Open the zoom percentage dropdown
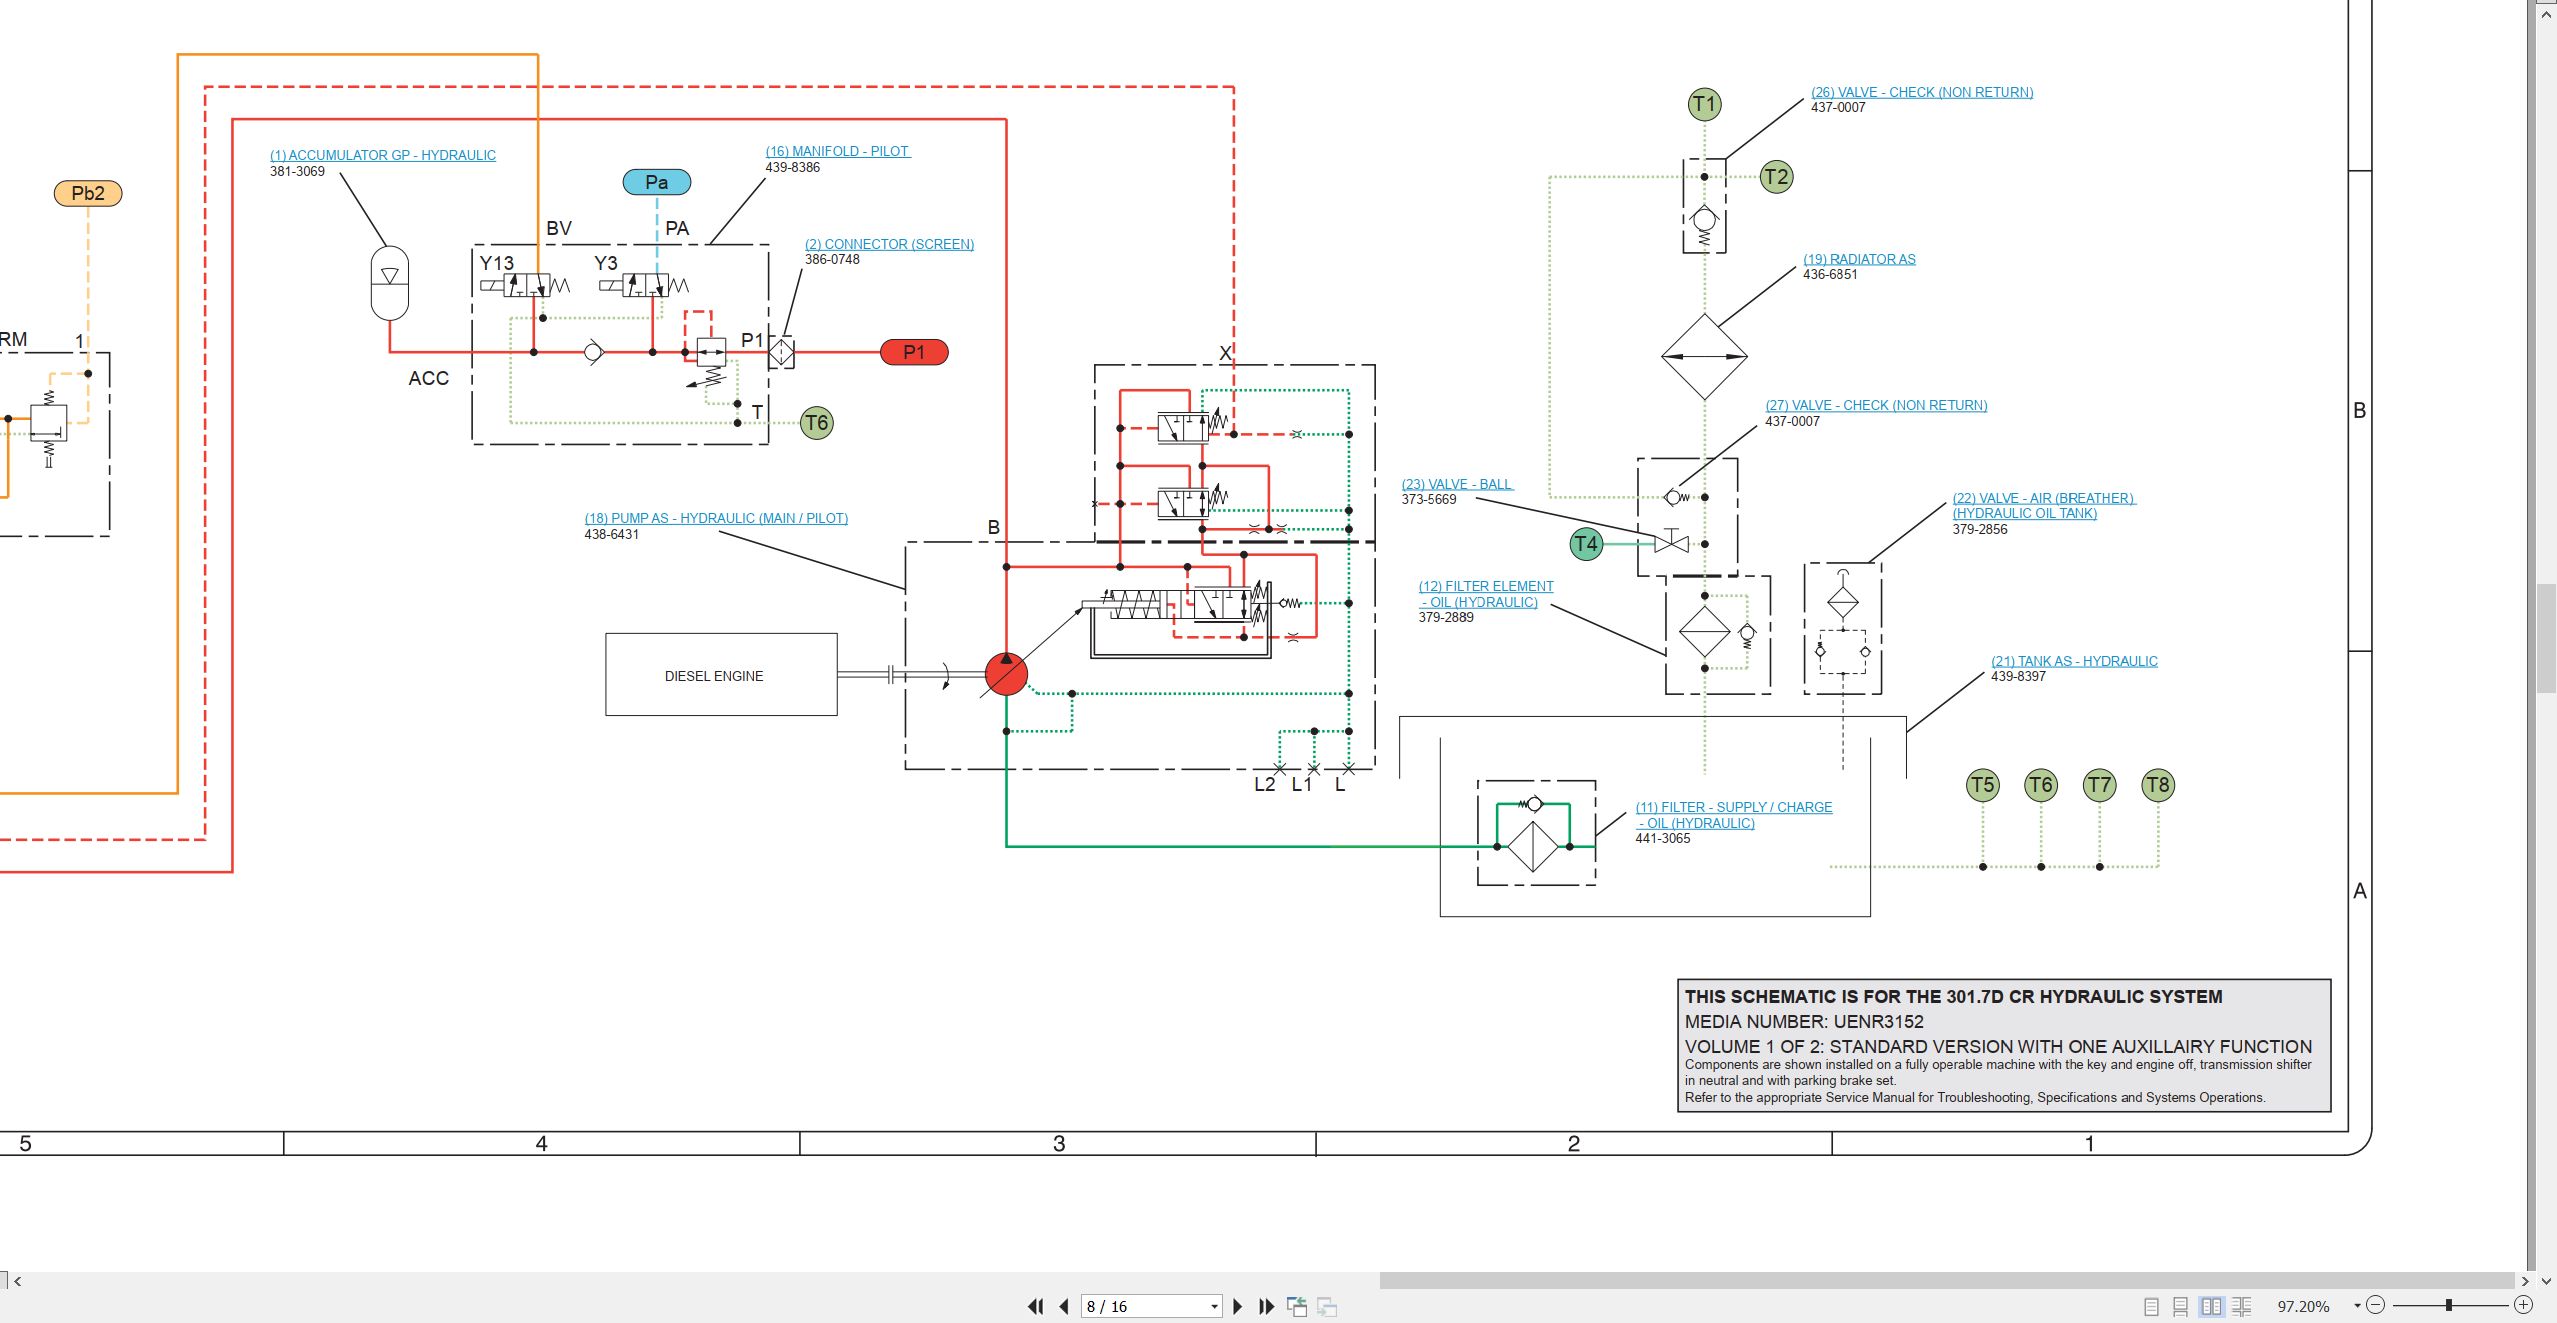 click(2357, 1306)
